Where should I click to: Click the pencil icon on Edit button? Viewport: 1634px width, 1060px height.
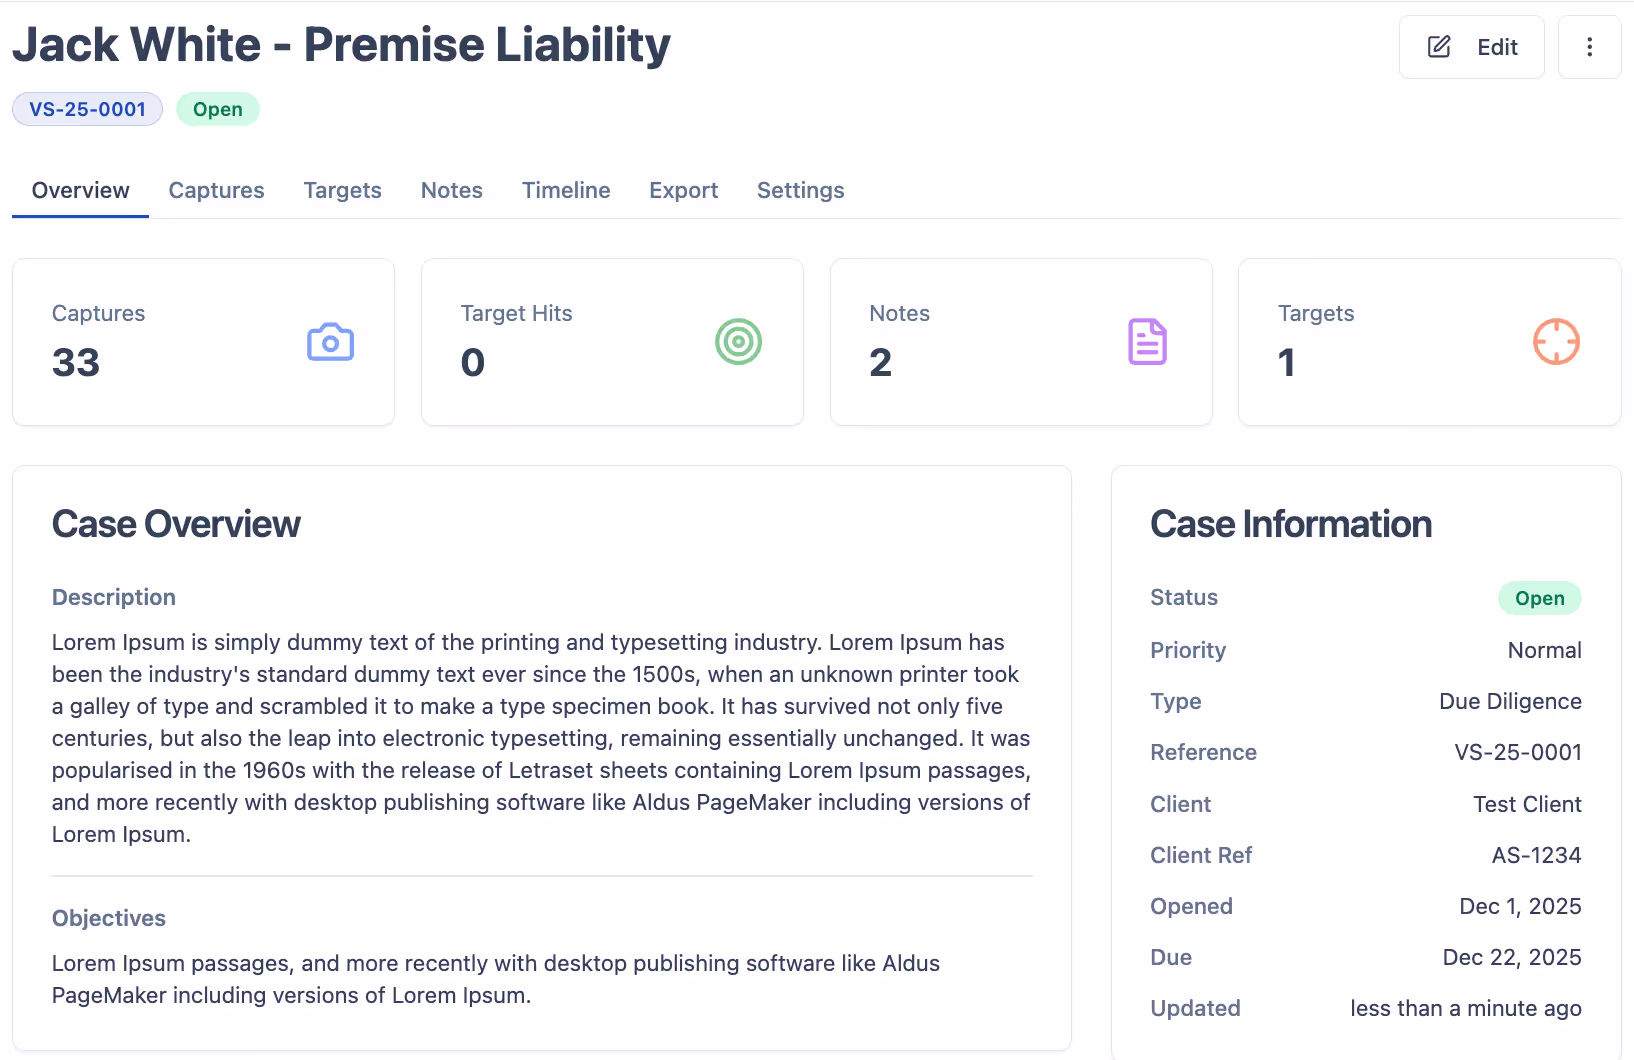(x=1439, y=47)
